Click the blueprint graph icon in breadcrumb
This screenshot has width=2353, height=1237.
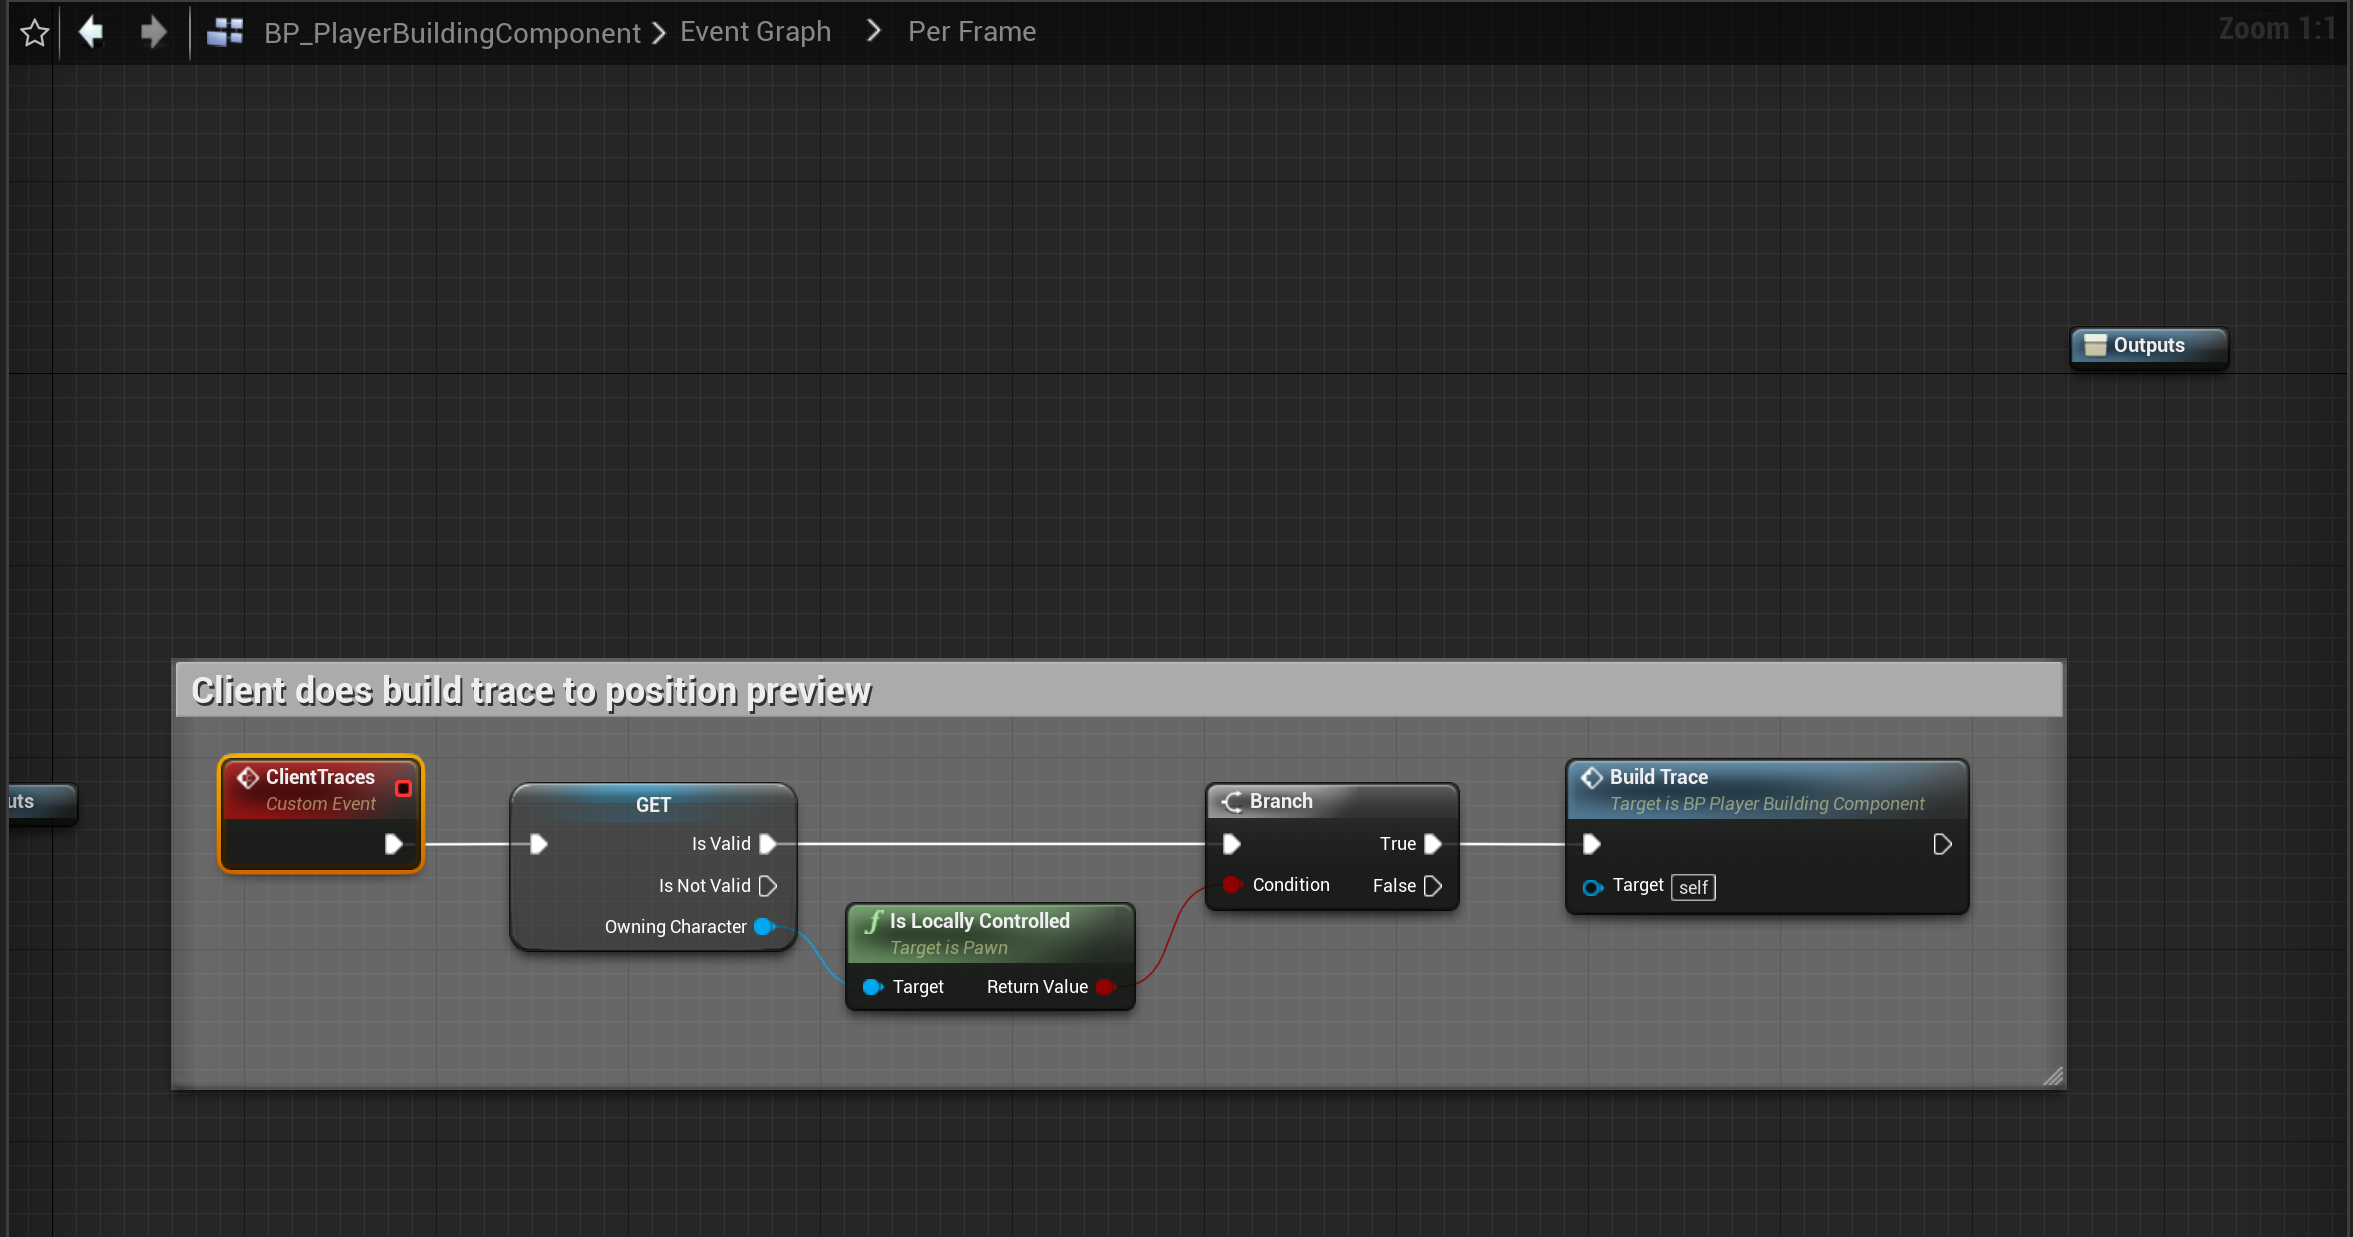[225, 32]
